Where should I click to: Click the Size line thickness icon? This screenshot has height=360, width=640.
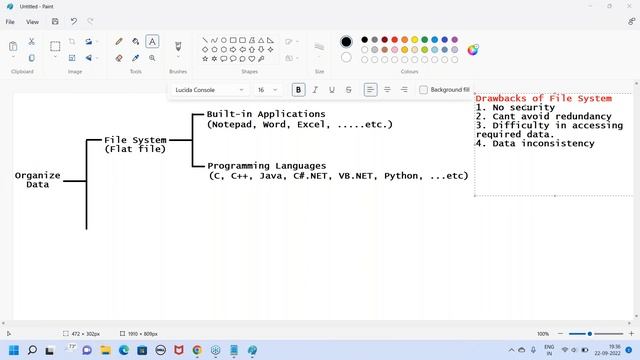click(x=319, y=47)
